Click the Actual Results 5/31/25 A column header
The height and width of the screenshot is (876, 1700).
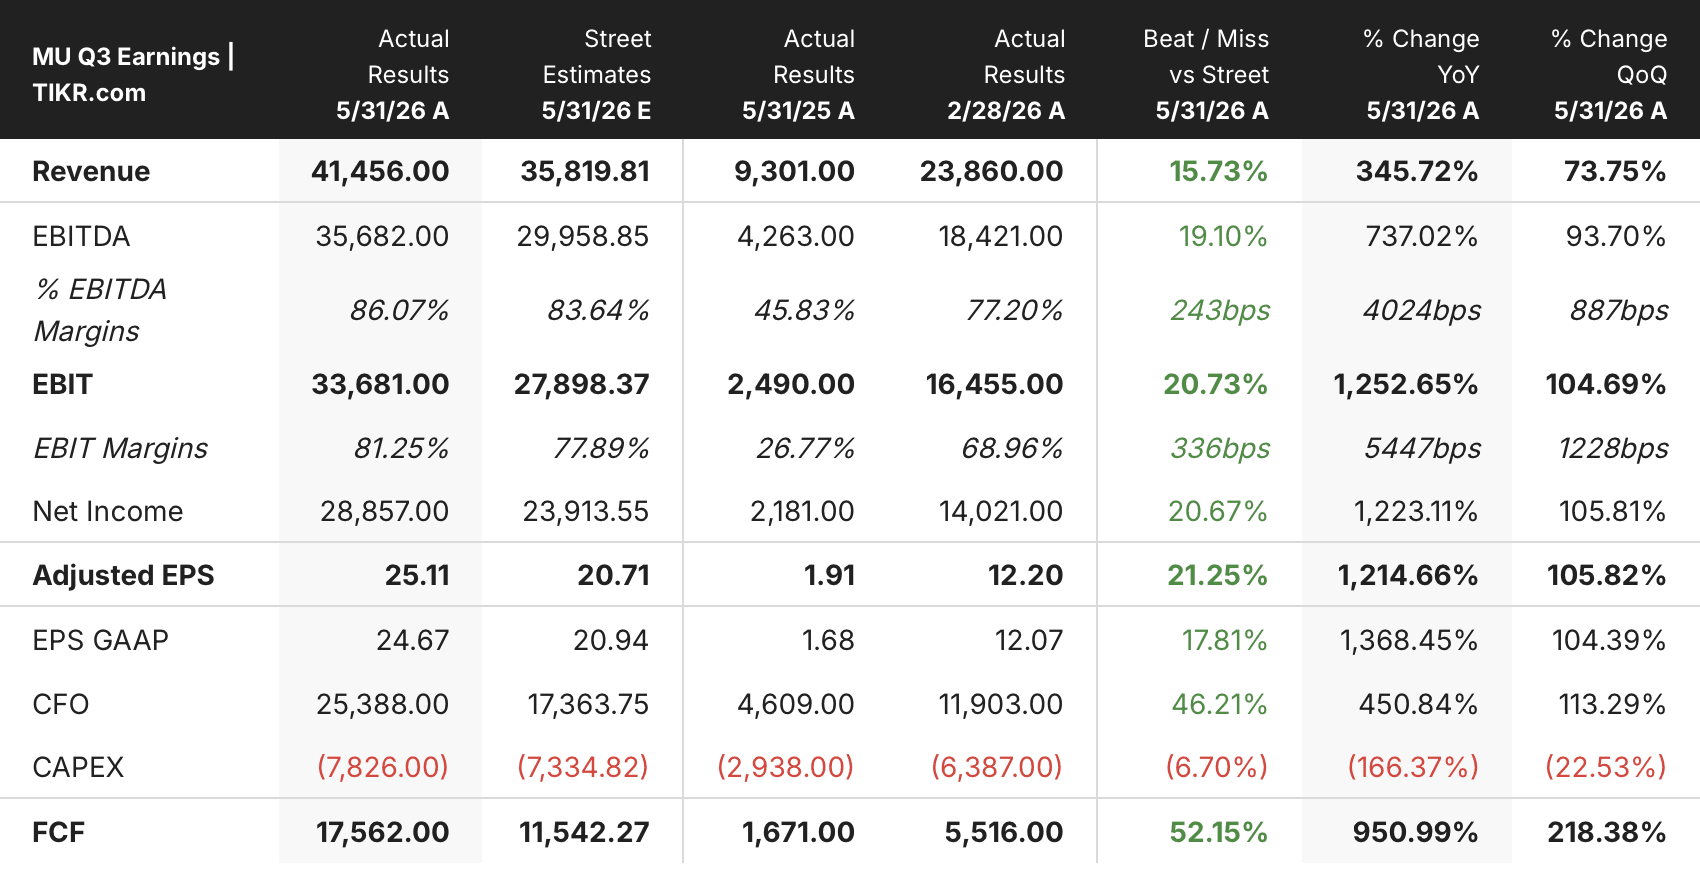pyautogui.click(x=798, y=75)
